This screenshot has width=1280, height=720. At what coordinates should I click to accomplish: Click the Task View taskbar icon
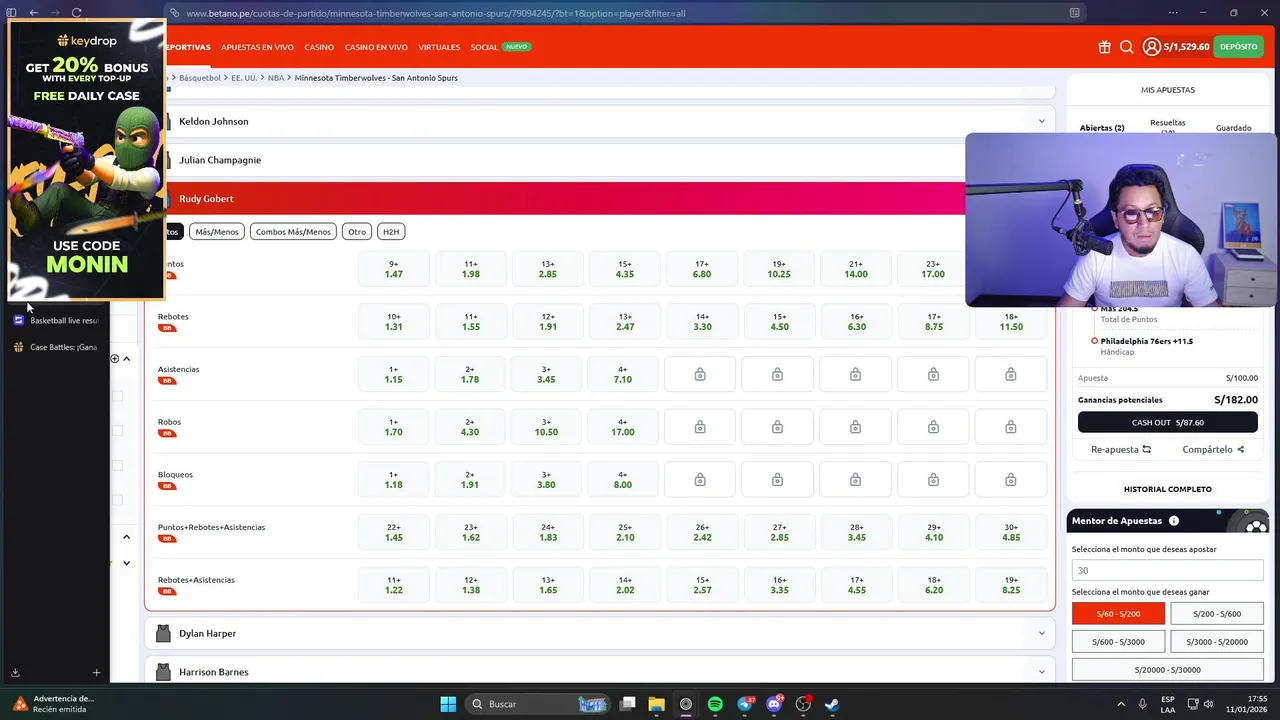628,704
